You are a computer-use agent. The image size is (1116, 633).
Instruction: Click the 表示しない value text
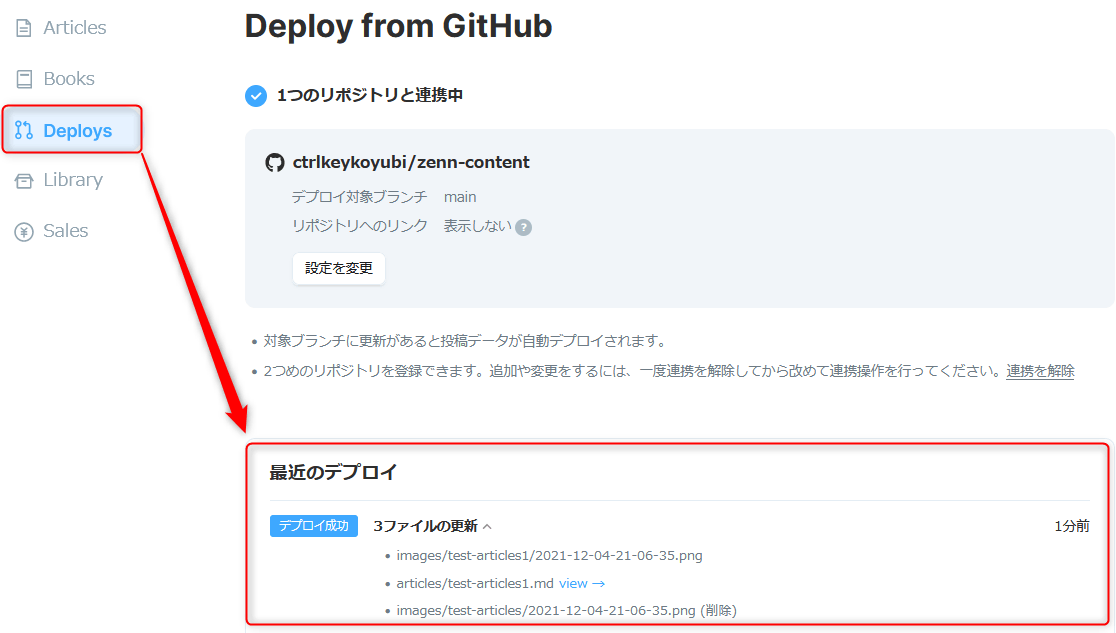(x=478, y=226)
